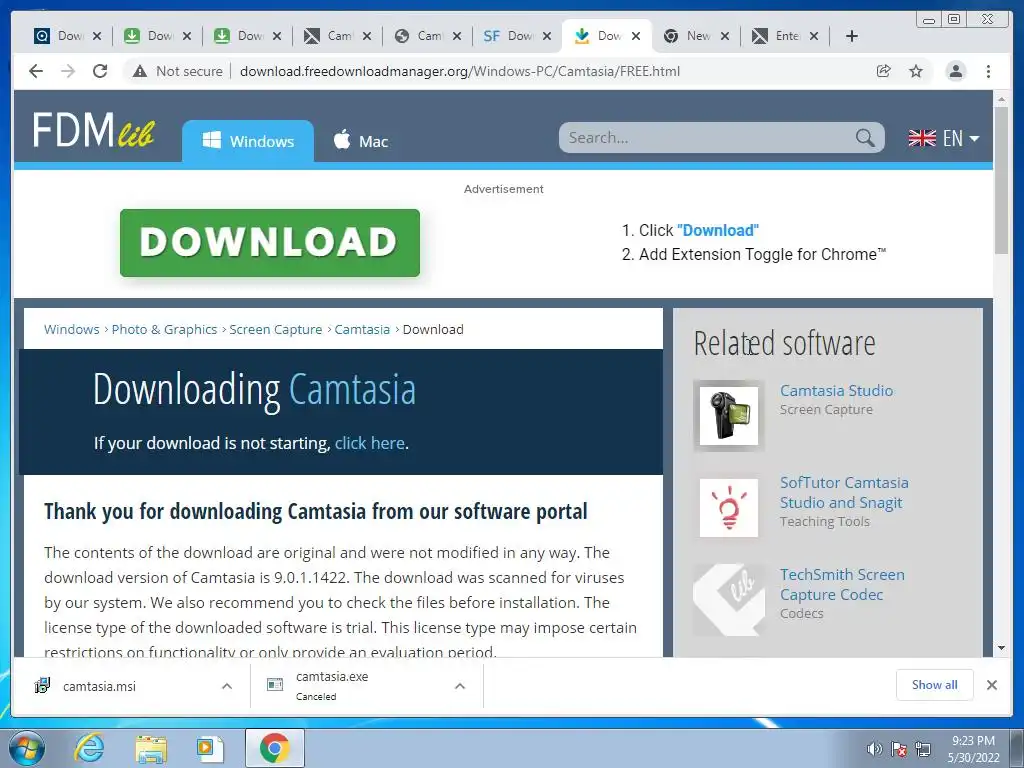Viewport: 1024px width, 768px height.
Task: Open SofTutor Camtasia Studio and Snagit link
Action: click(844, 492)
